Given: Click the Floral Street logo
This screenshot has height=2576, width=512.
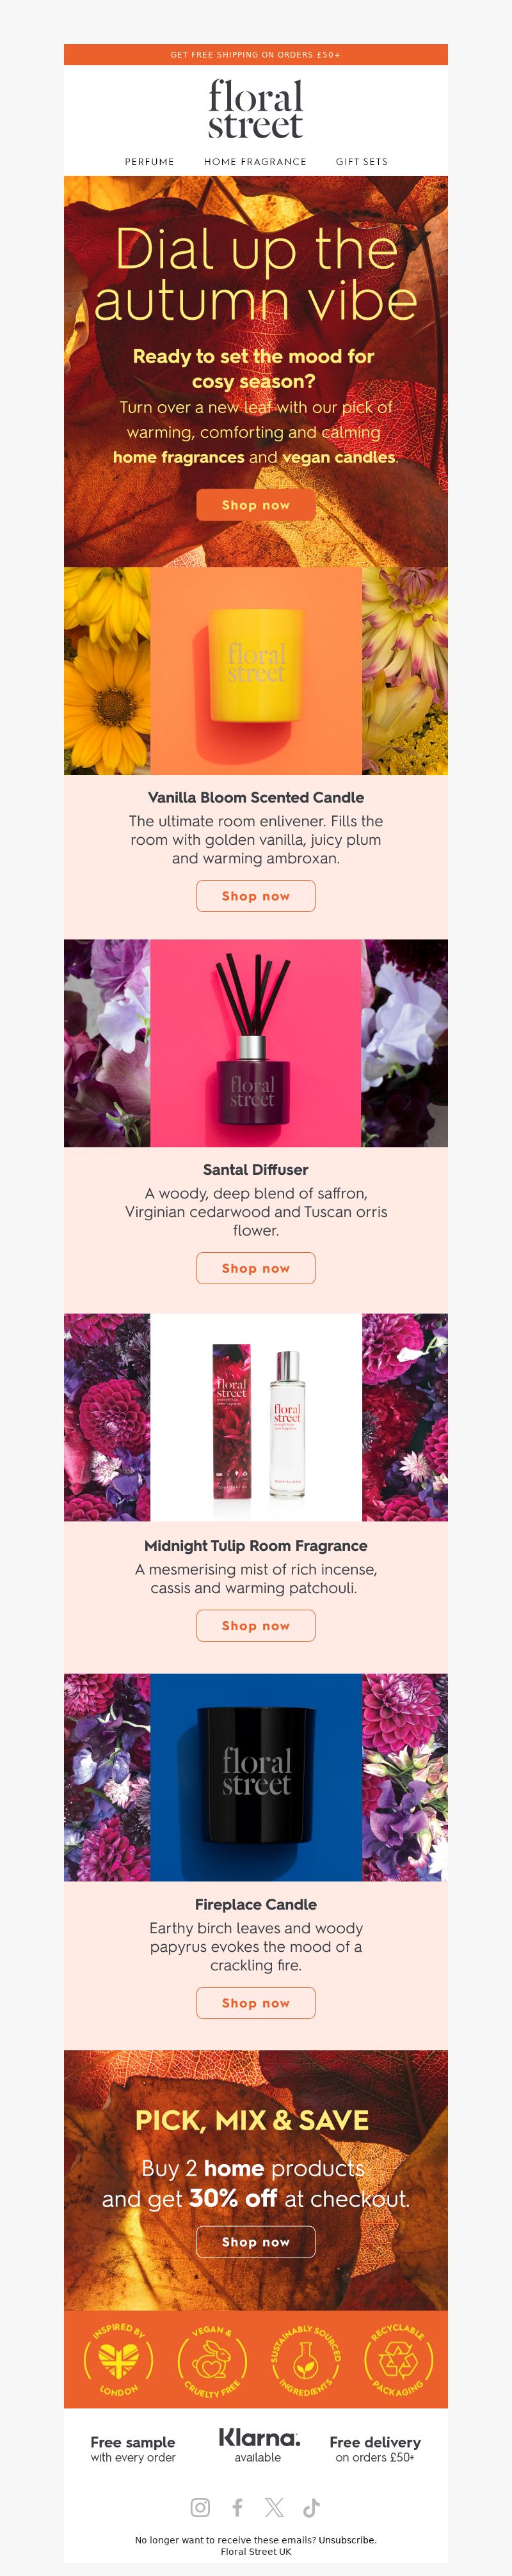Looking at the screenshot, I should click(256, 110).
